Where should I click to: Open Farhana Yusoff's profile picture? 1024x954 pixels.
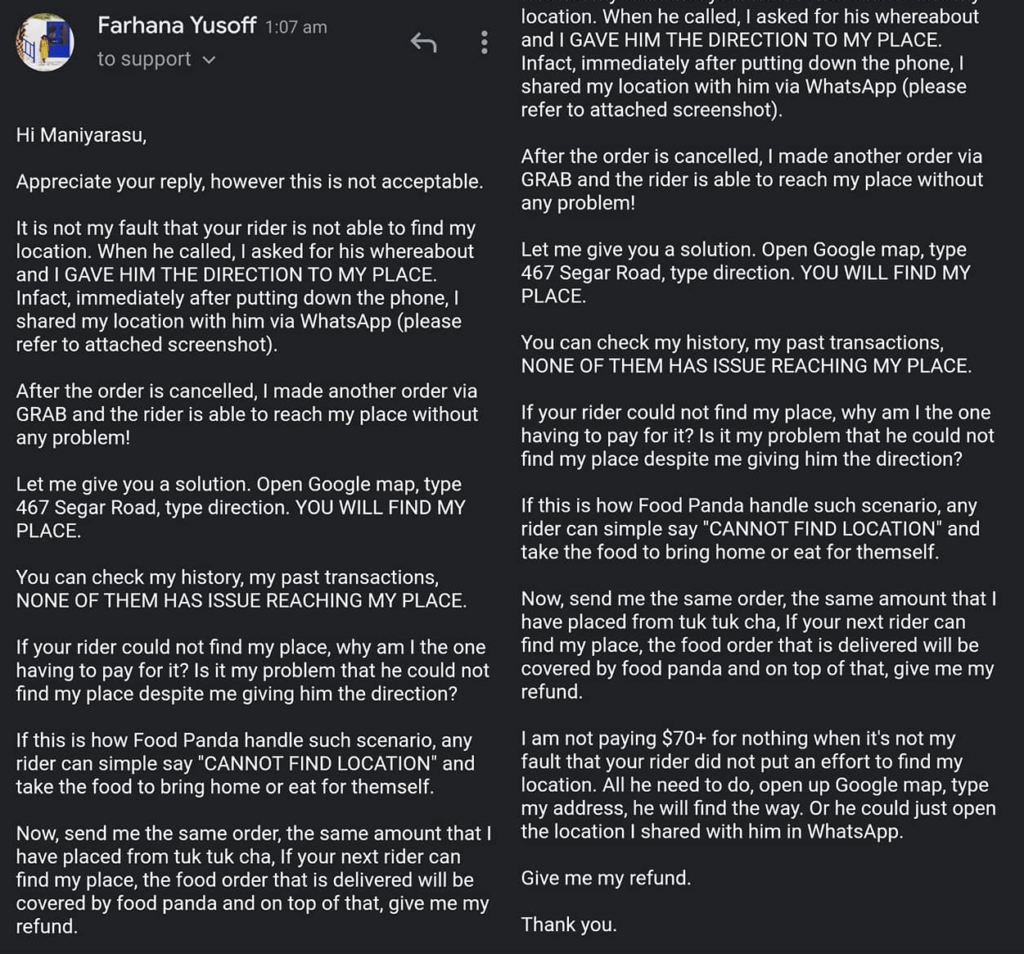[x=45, y=42]
